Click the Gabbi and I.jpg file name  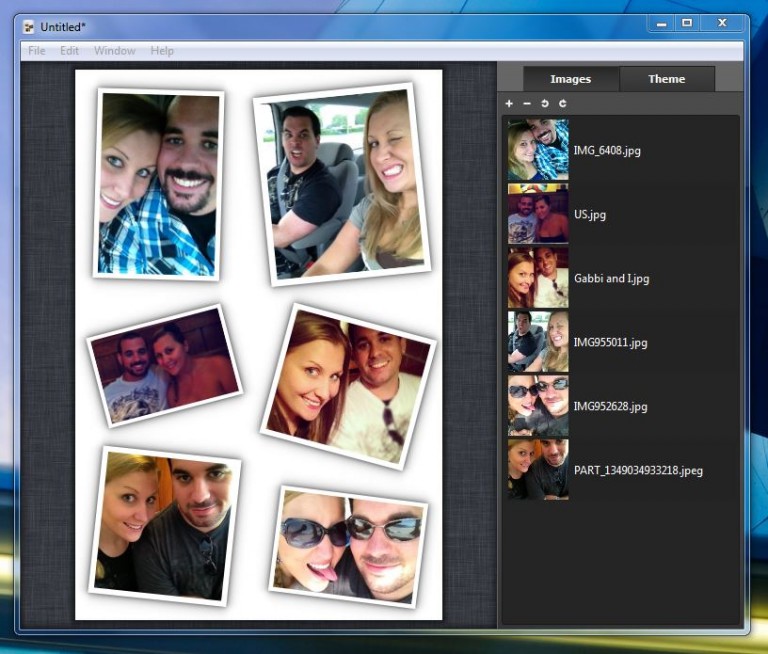tap(611, 278)
